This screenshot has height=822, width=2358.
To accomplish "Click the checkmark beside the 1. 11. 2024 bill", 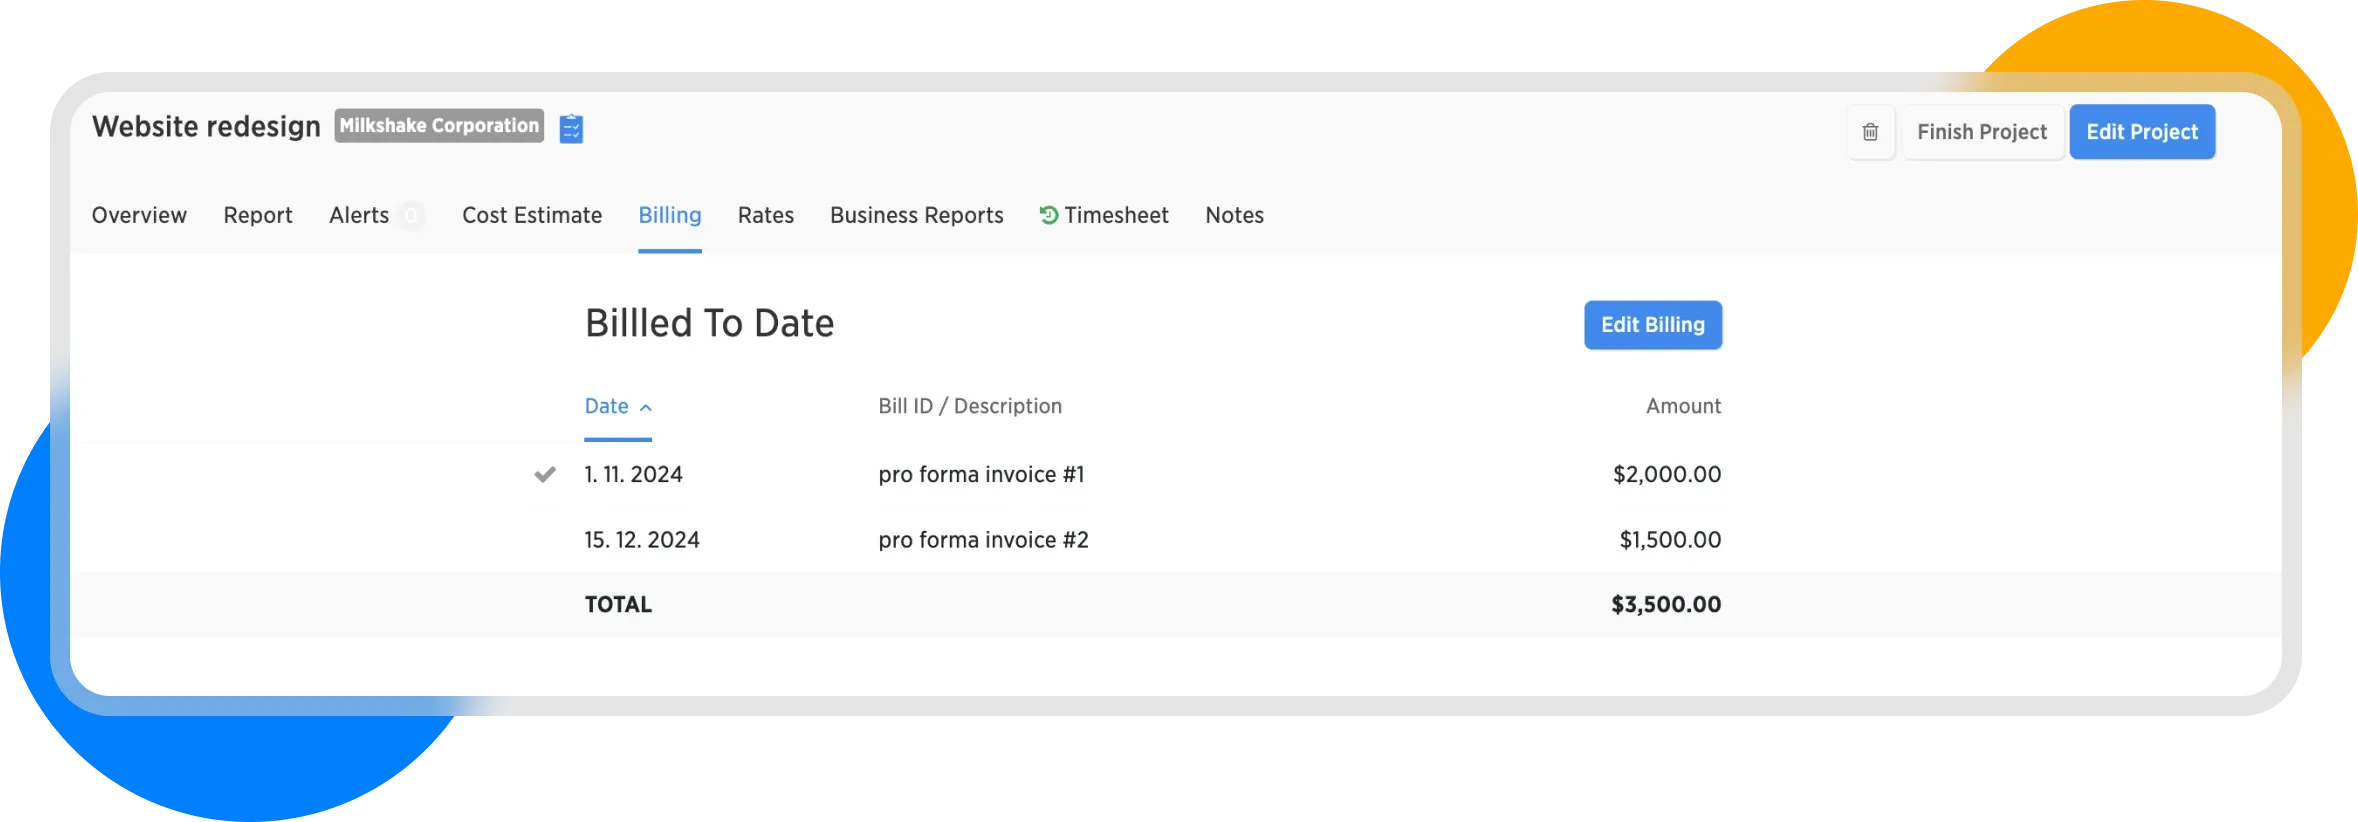I will (x=545, y=475).
